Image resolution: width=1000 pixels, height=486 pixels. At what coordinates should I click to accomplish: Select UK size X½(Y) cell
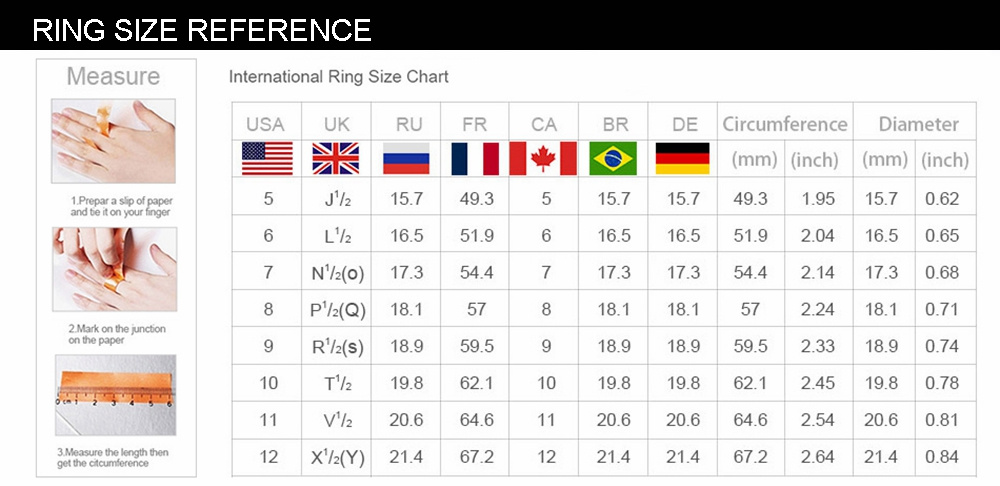(x=338, y=458)
